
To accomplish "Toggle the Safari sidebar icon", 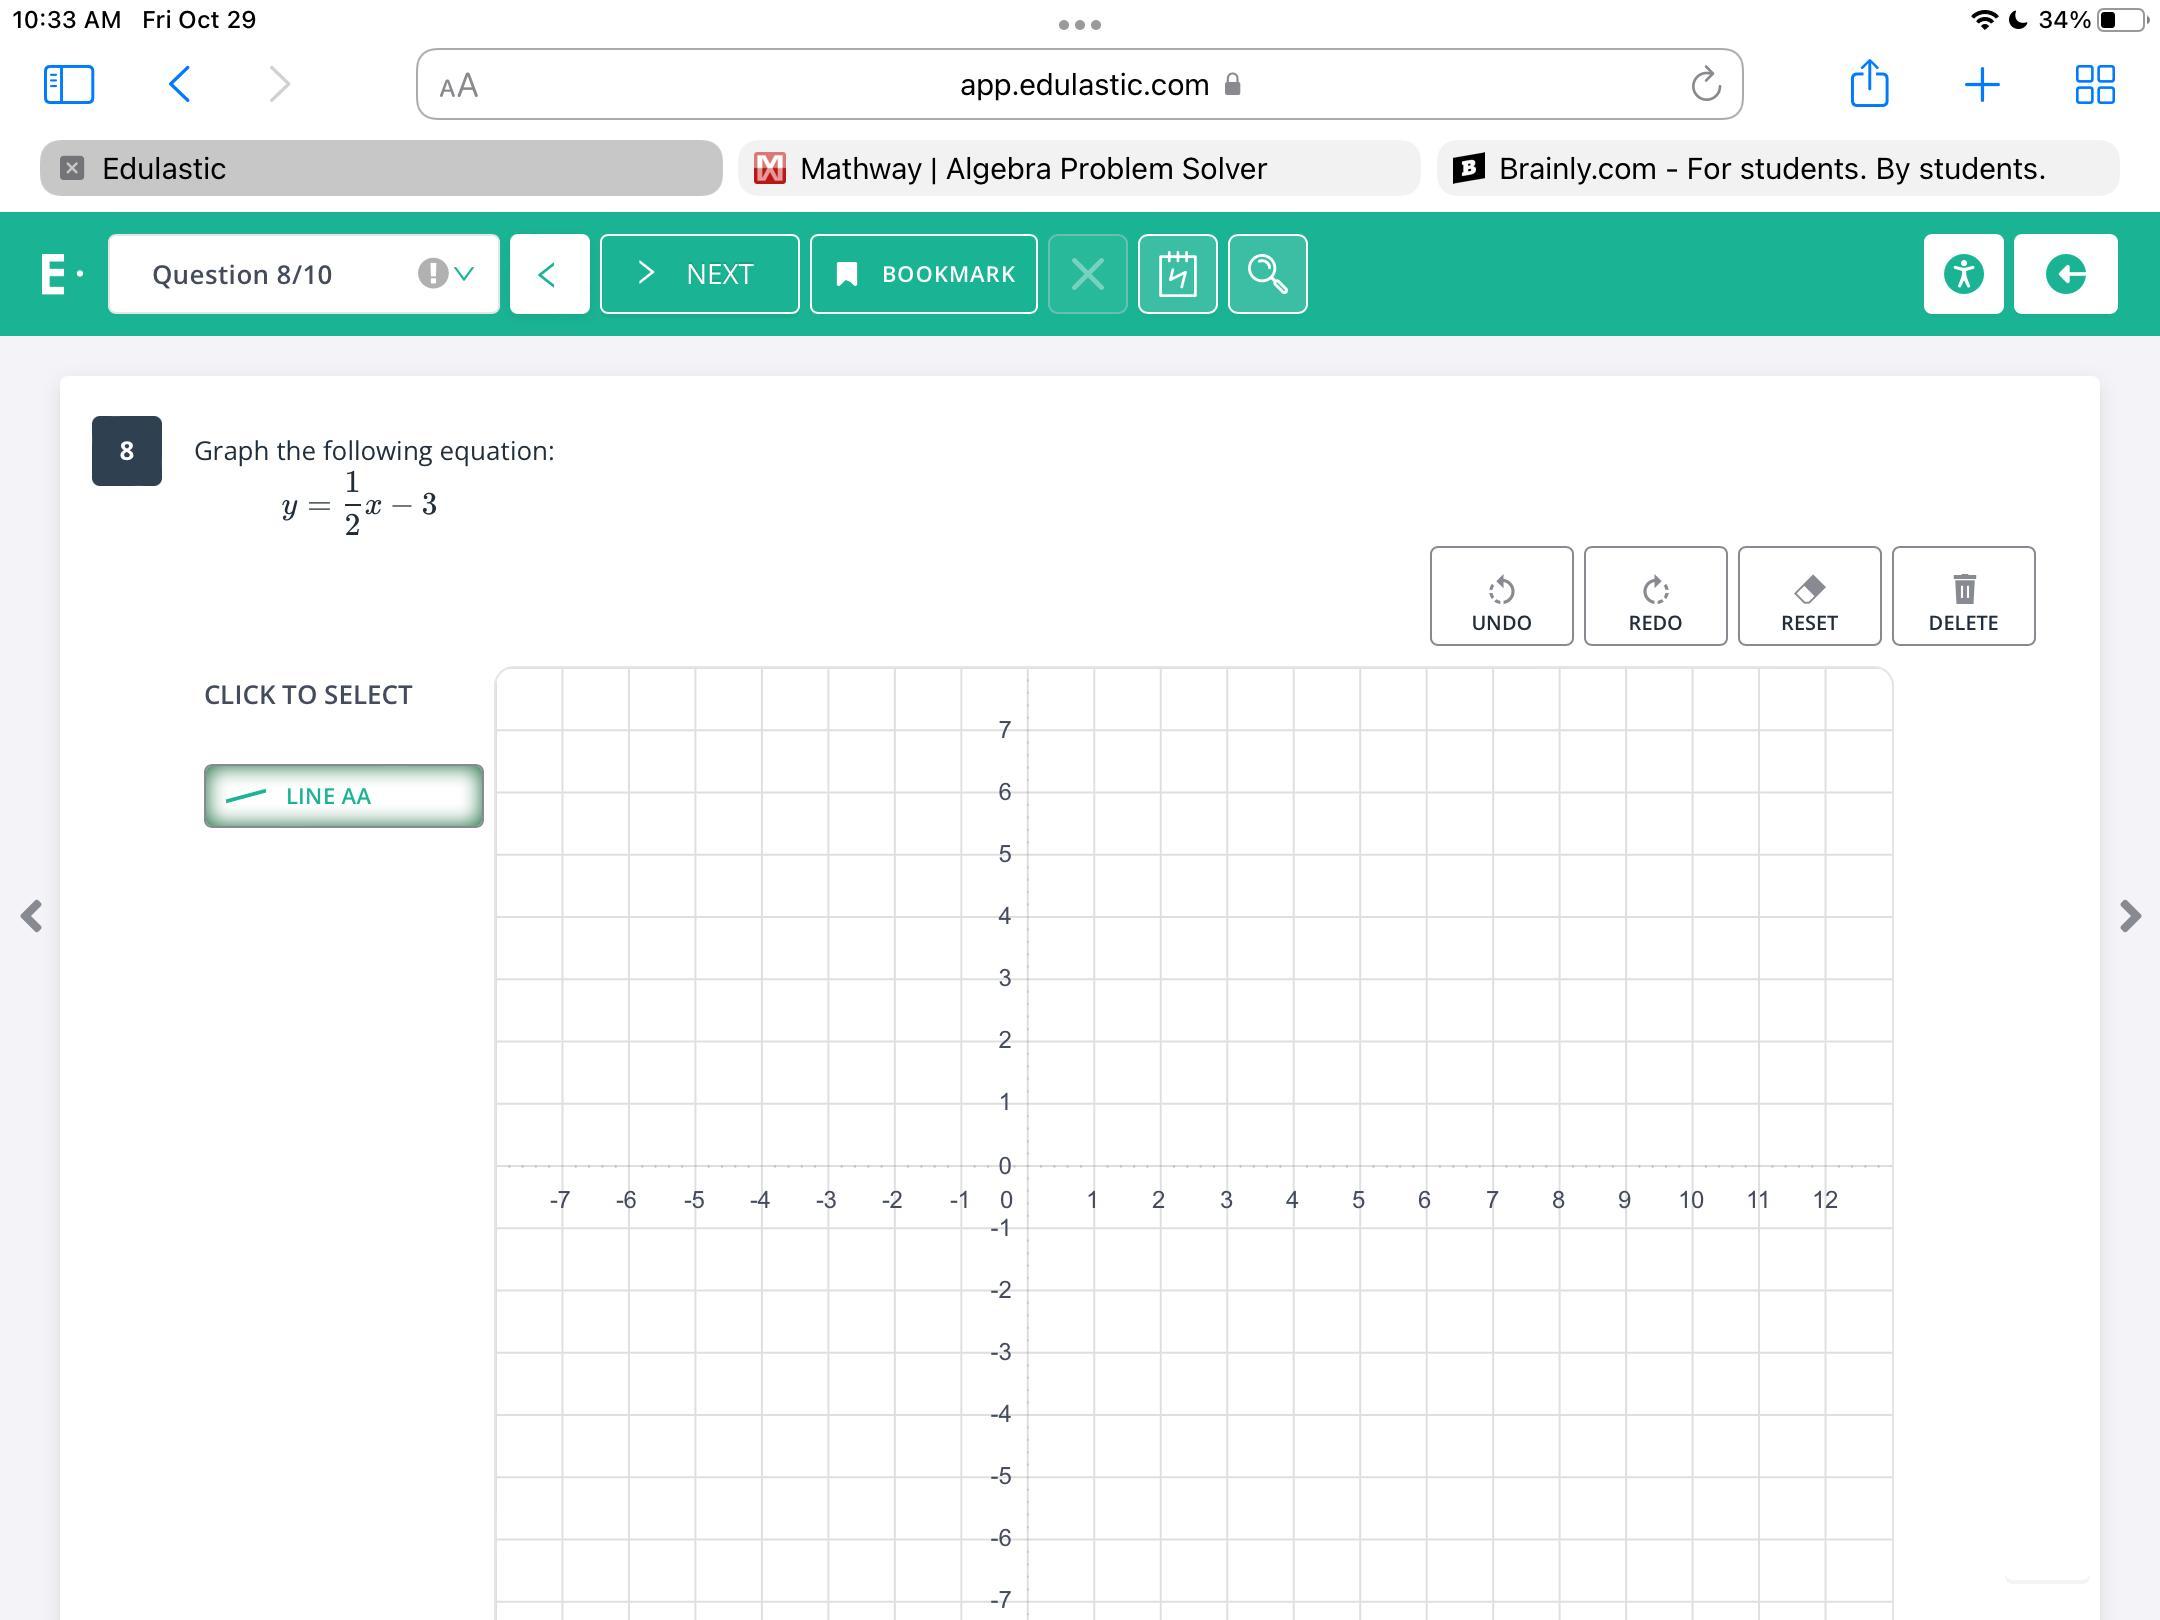I will point(69,84).
